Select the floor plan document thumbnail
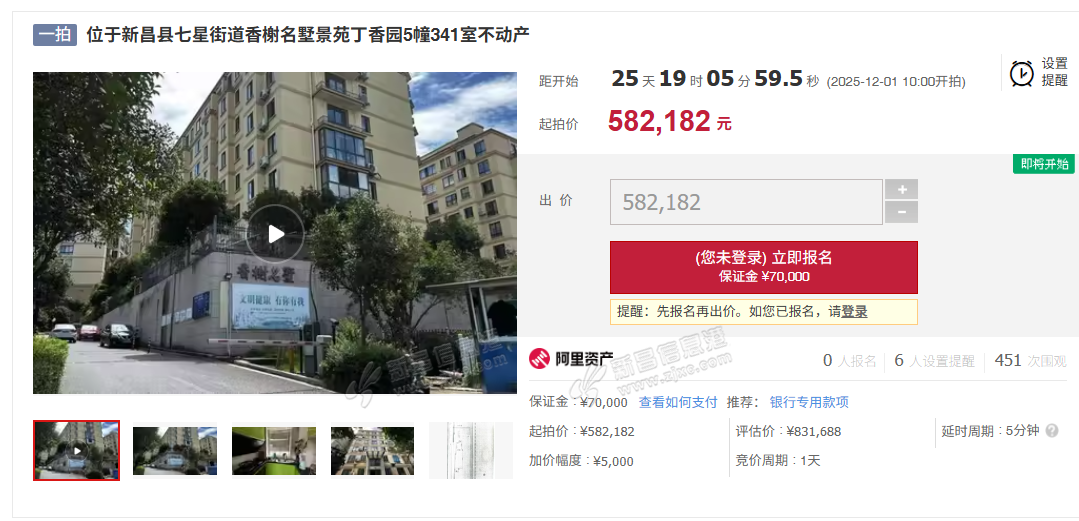 coord(471,451)
